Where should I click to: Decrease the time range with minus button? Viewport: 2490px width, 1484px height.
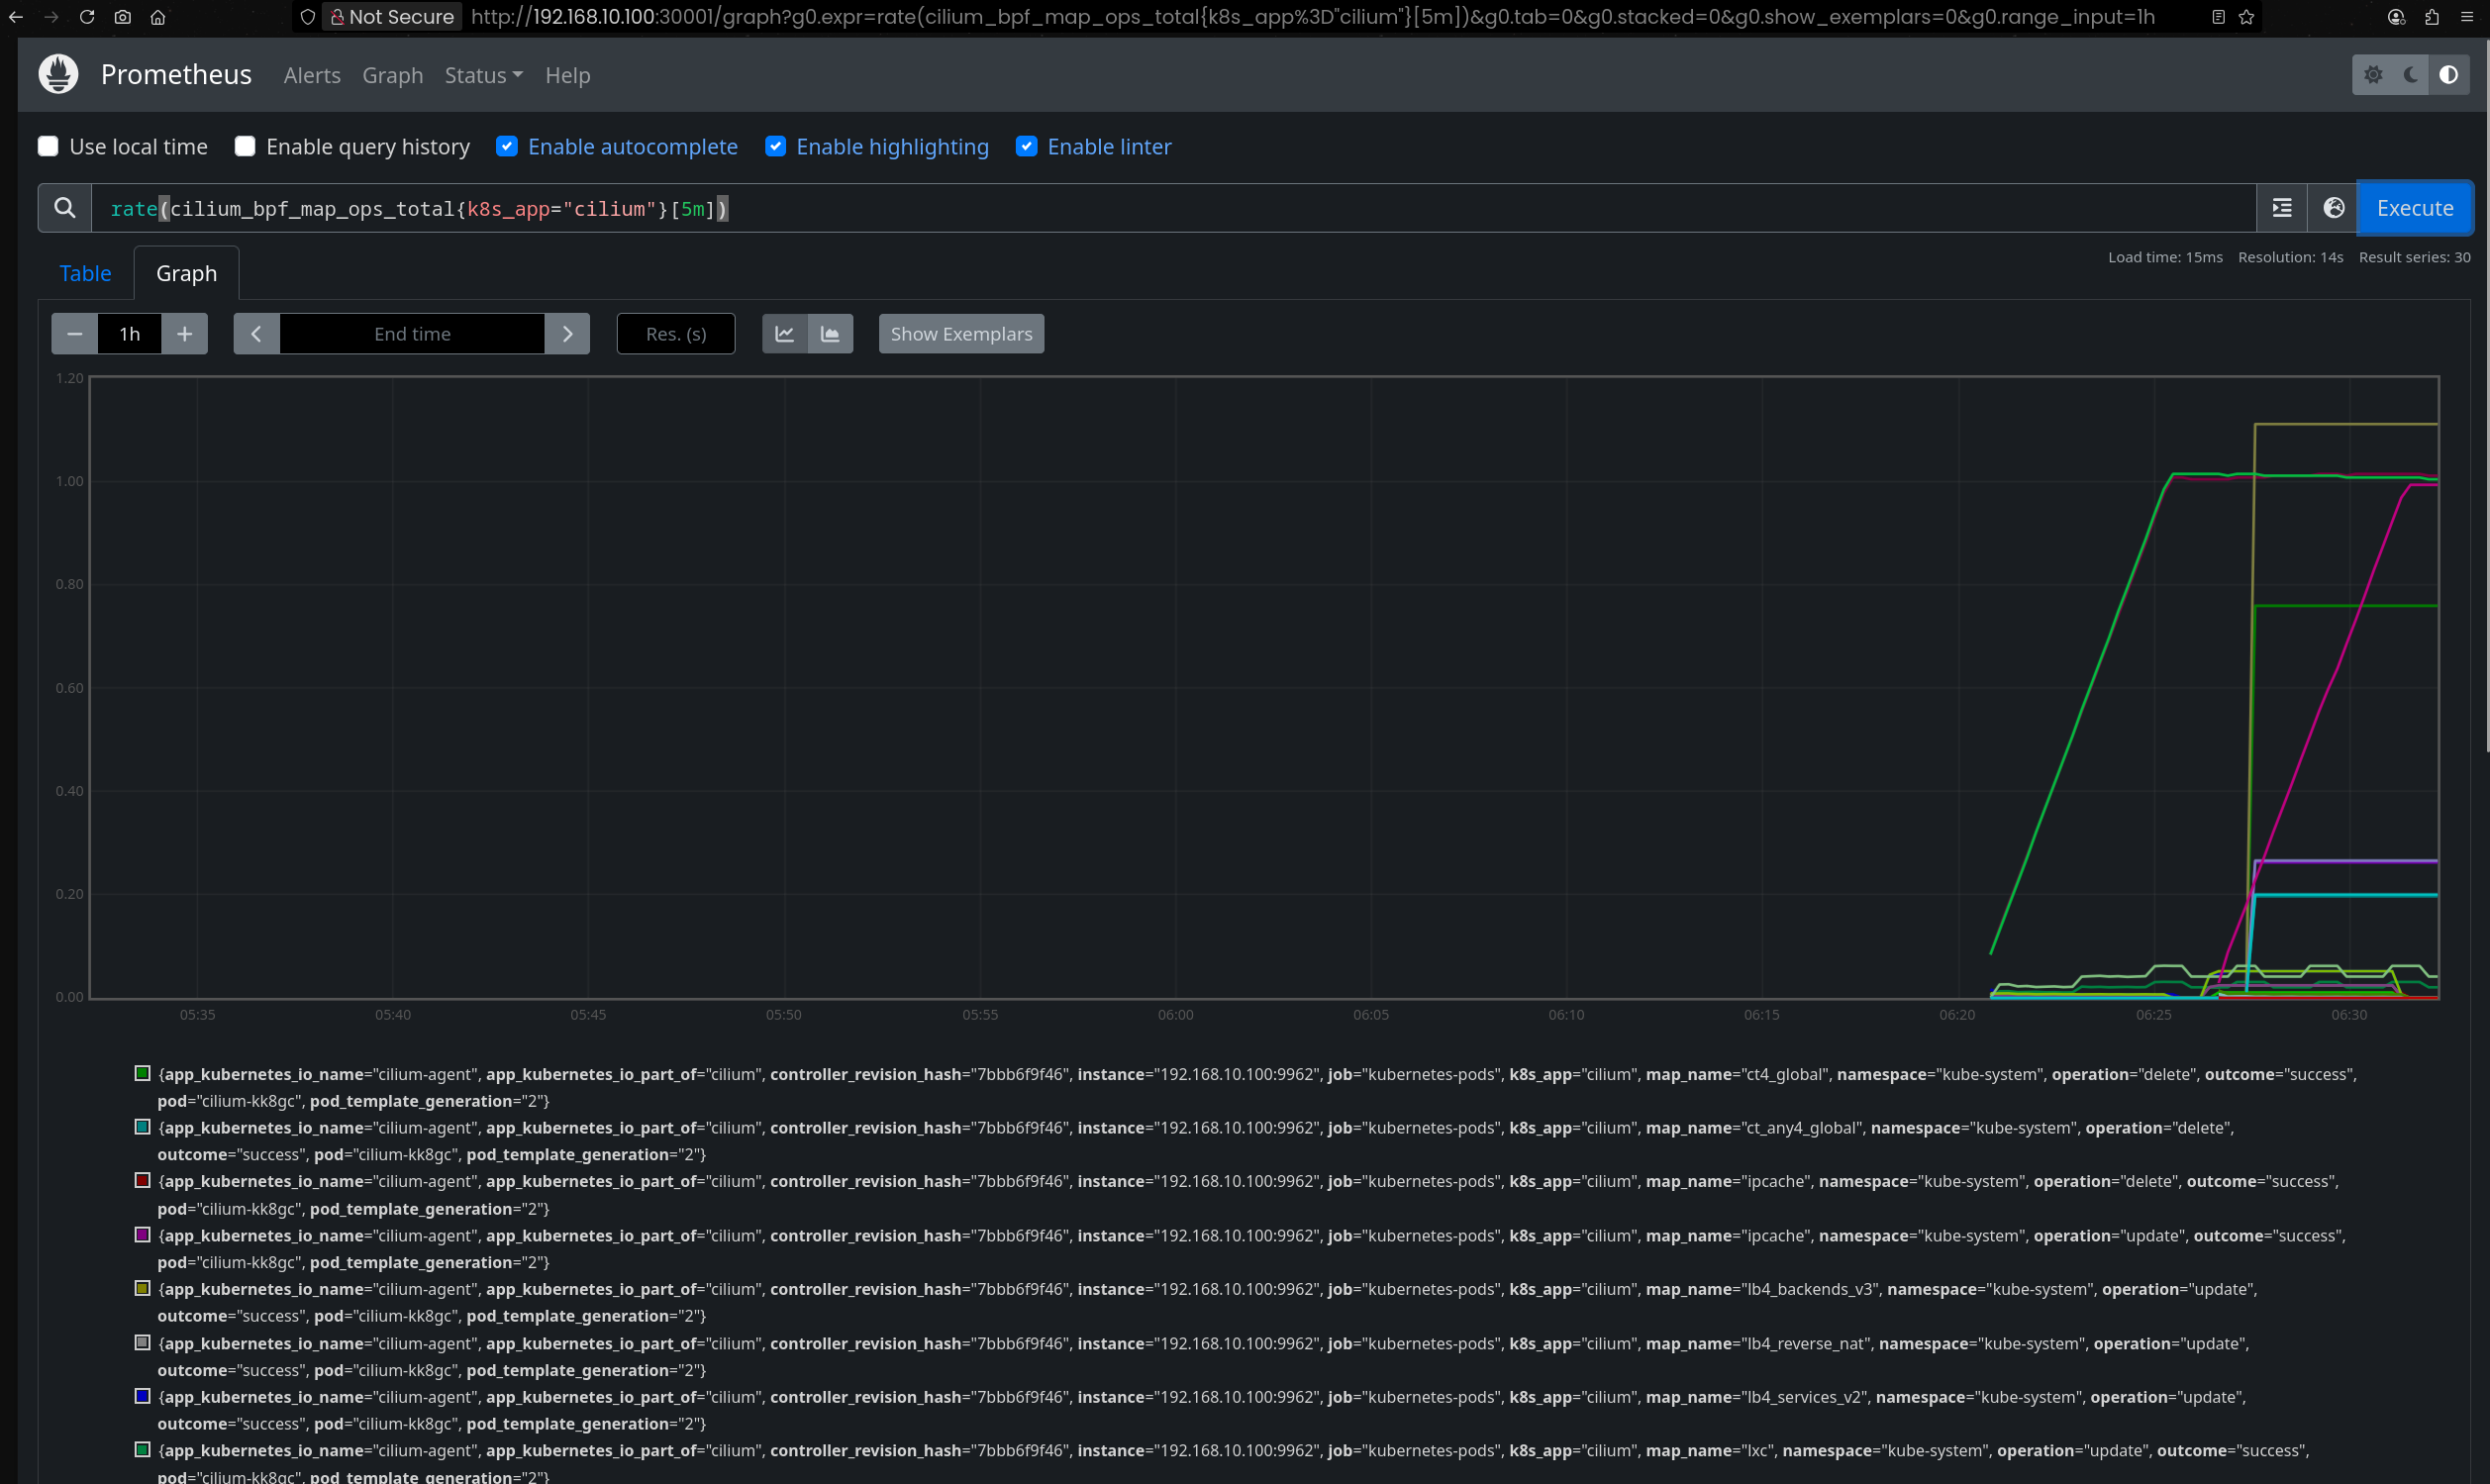[x=75, y=334]
